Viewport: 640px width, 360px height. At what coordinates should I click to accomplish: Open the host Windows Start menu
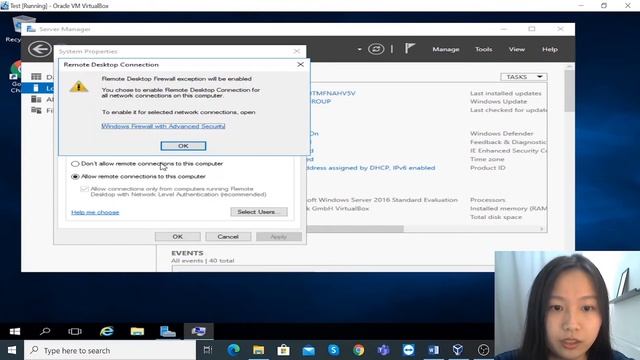tap(12, 350)
